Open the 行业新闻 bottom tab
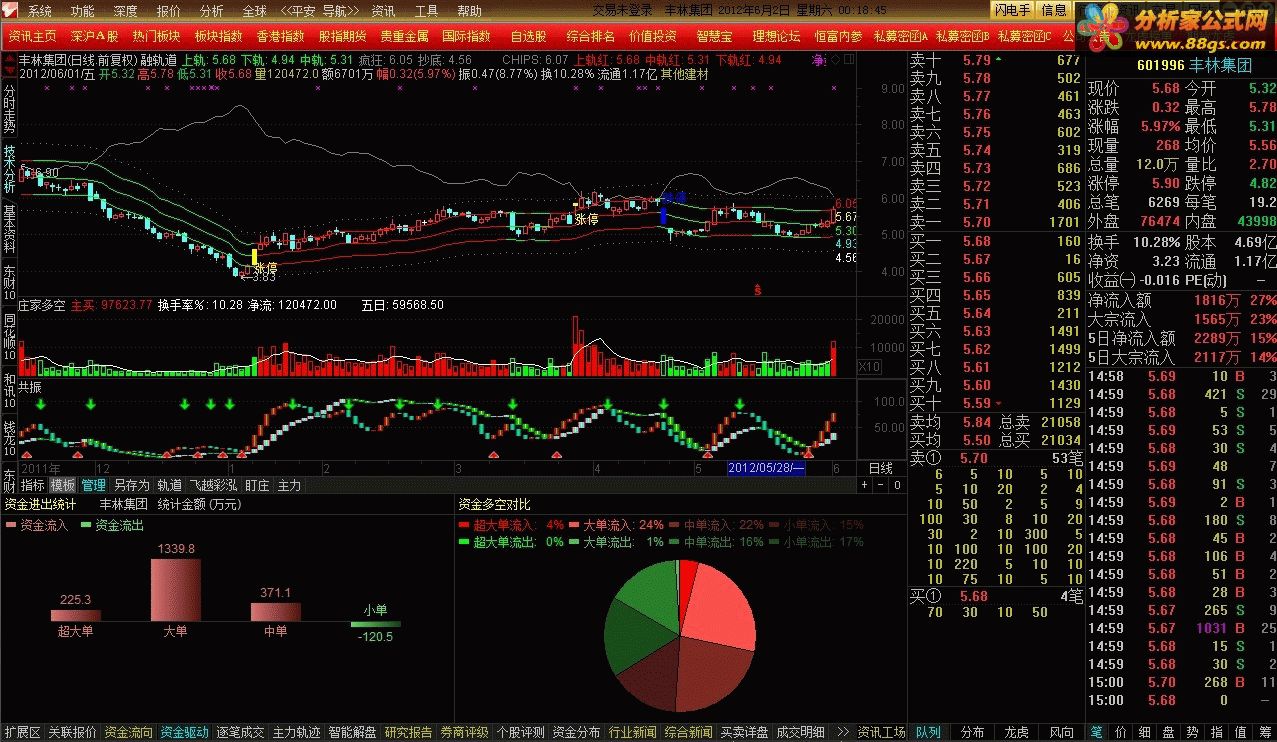Image resolution: width=1277 pixels, height=742 pixels. 632,732
